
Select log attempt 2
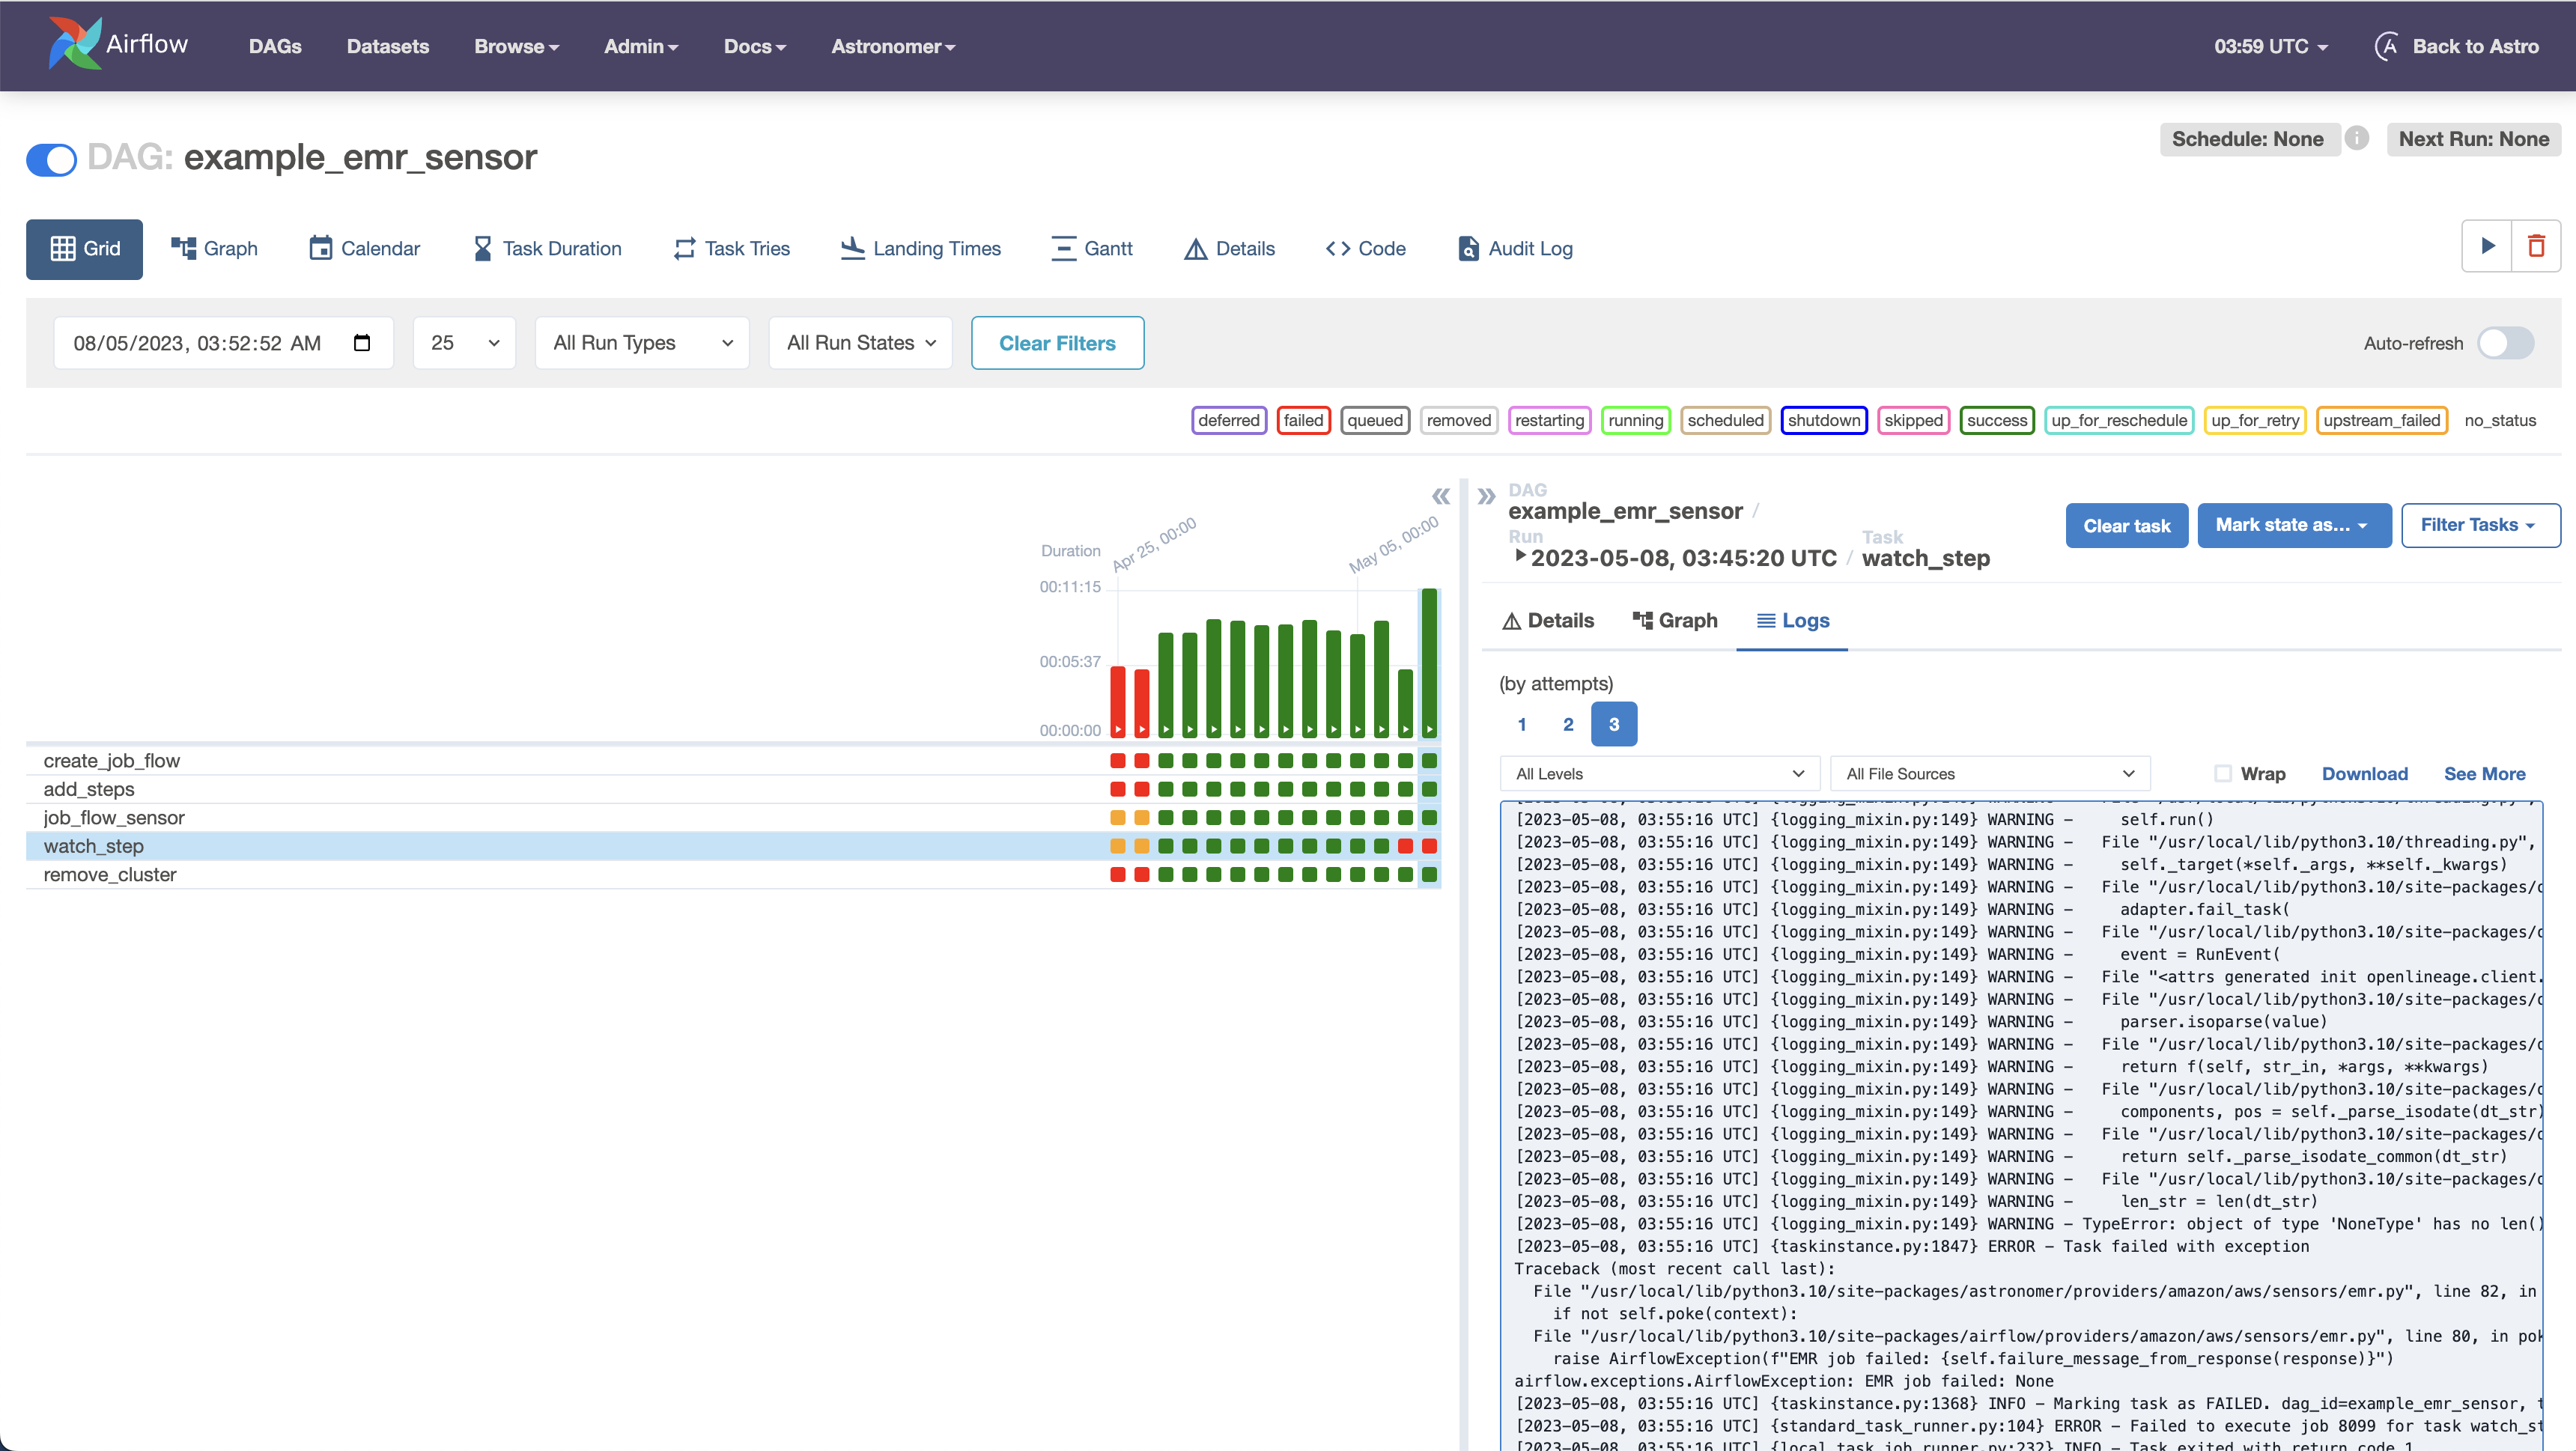(x=1567, y=723)
